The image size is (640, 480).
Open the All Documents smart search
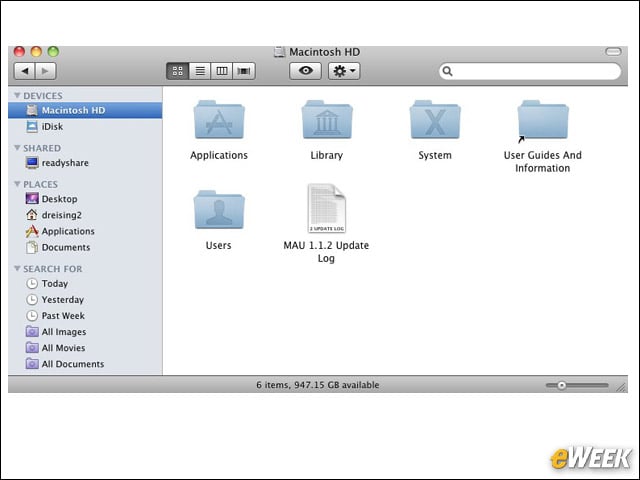coord(85,364)
